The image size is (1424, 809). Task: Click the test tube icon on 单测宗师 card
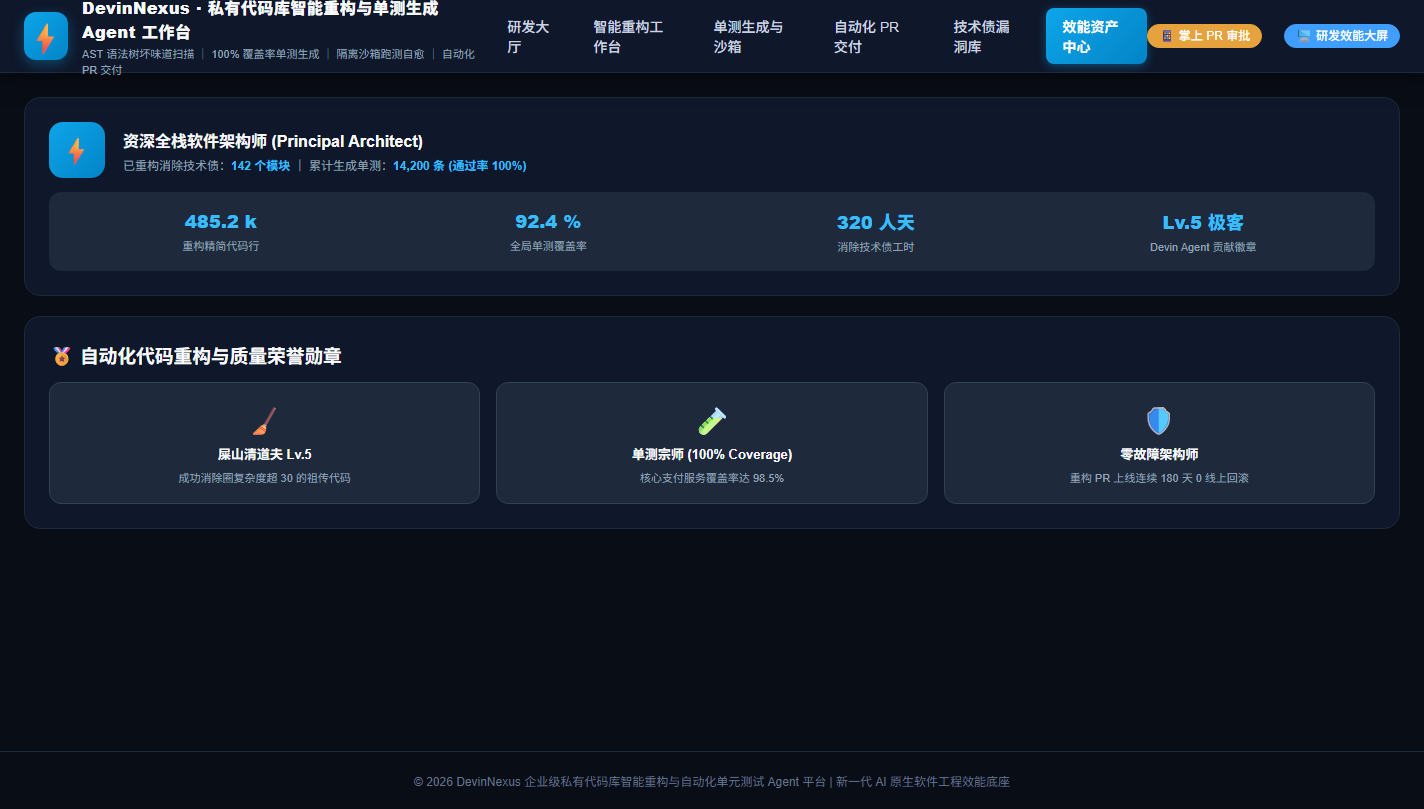712,421
